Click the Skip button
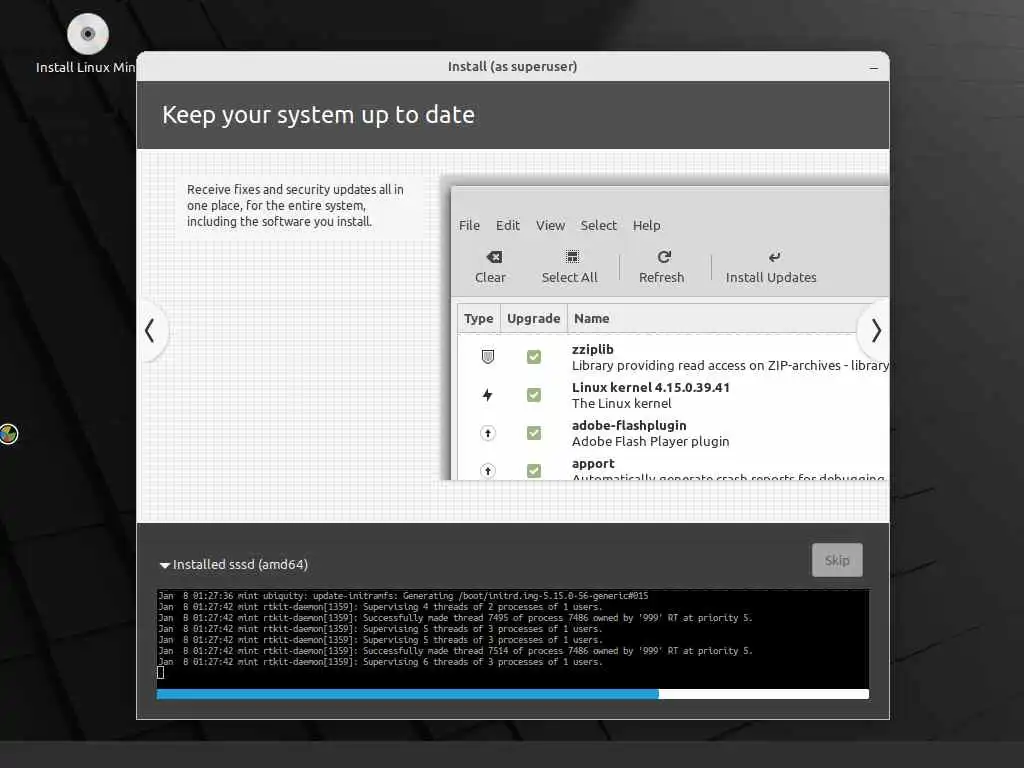The image size is (1024, 768). pos(837,560)
